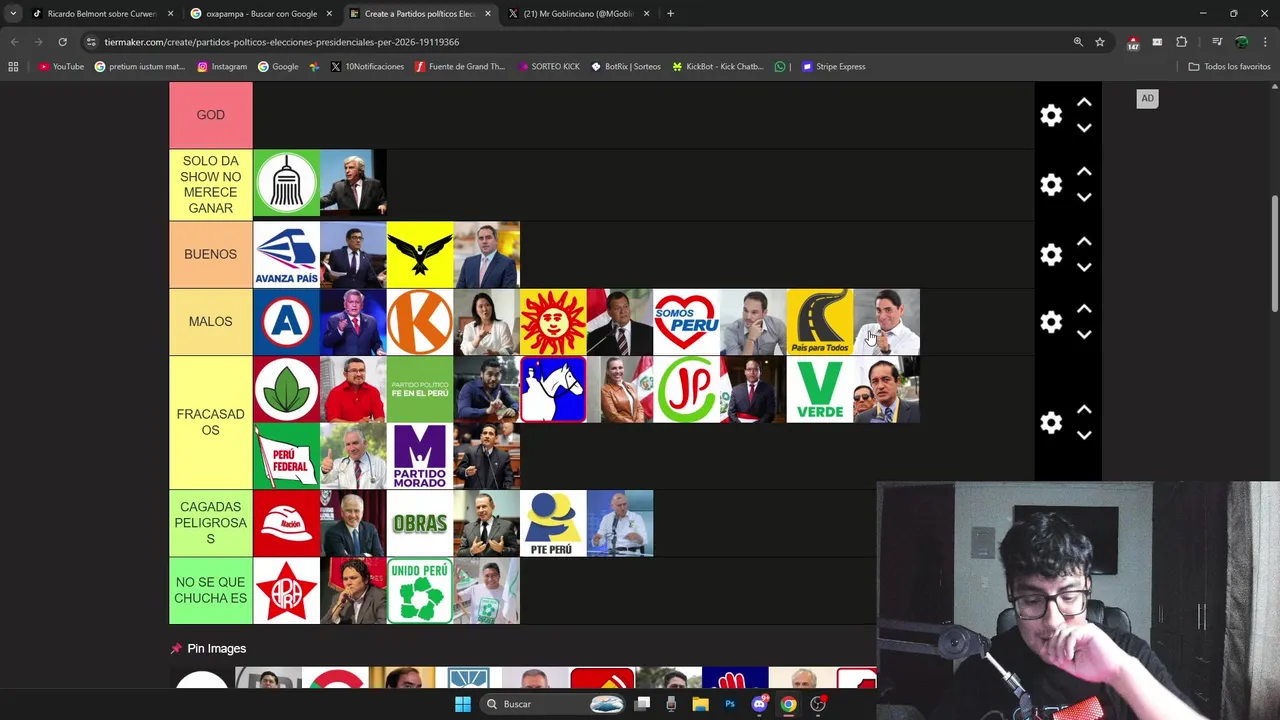Move the GOD tier row up
Viewport: 1280px width, 720px height.
[x=1084, y=103]
